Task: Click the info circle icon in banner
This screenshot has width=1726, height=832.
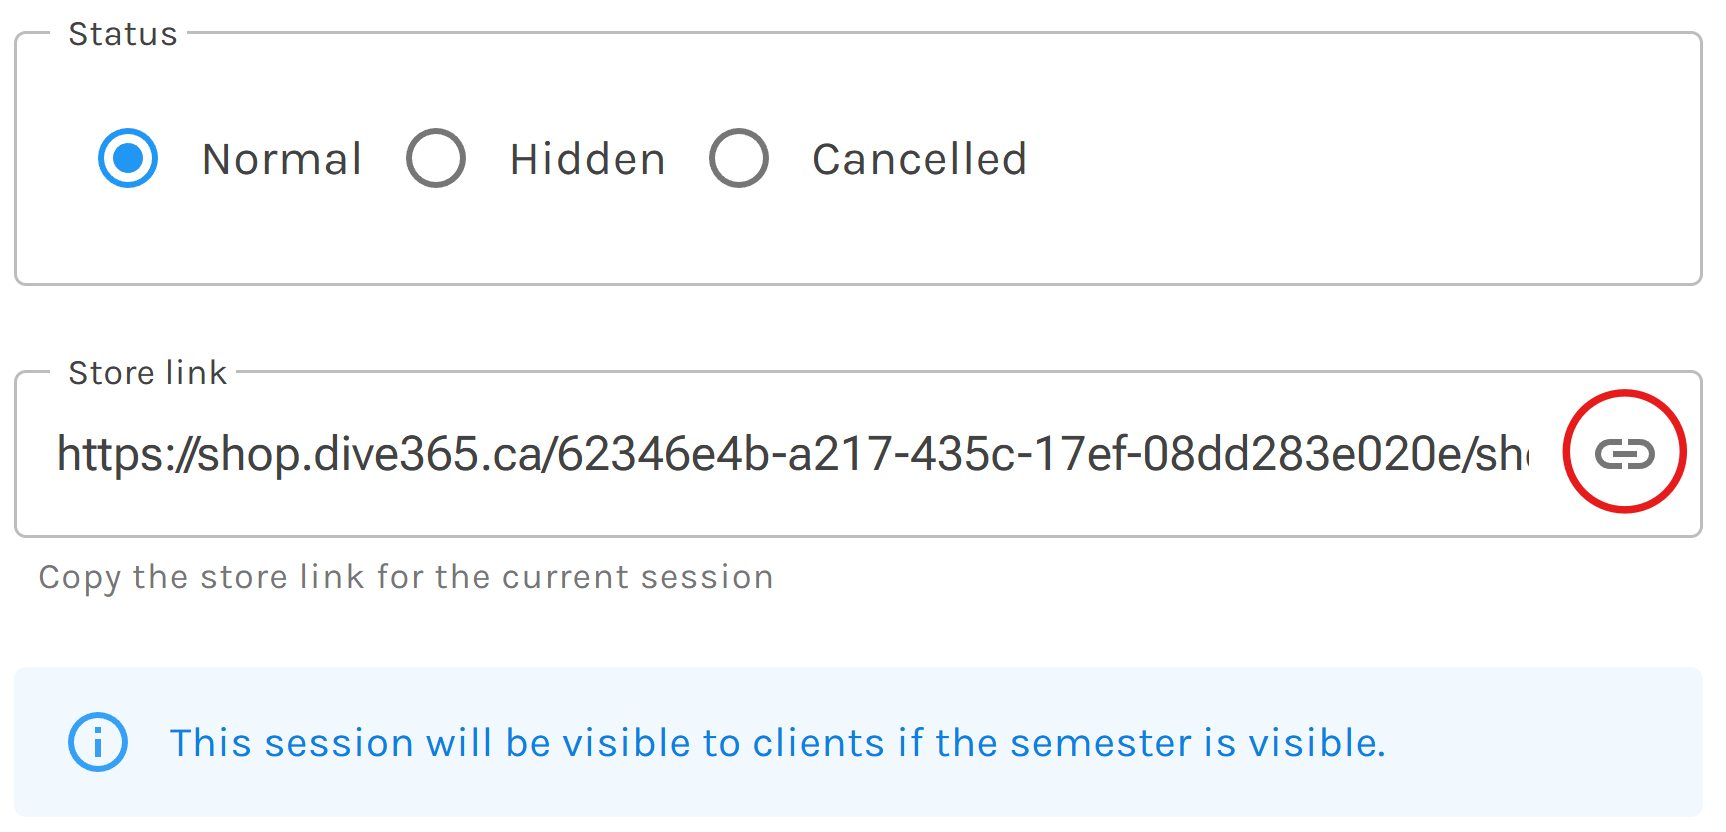Action: point(98,742)
